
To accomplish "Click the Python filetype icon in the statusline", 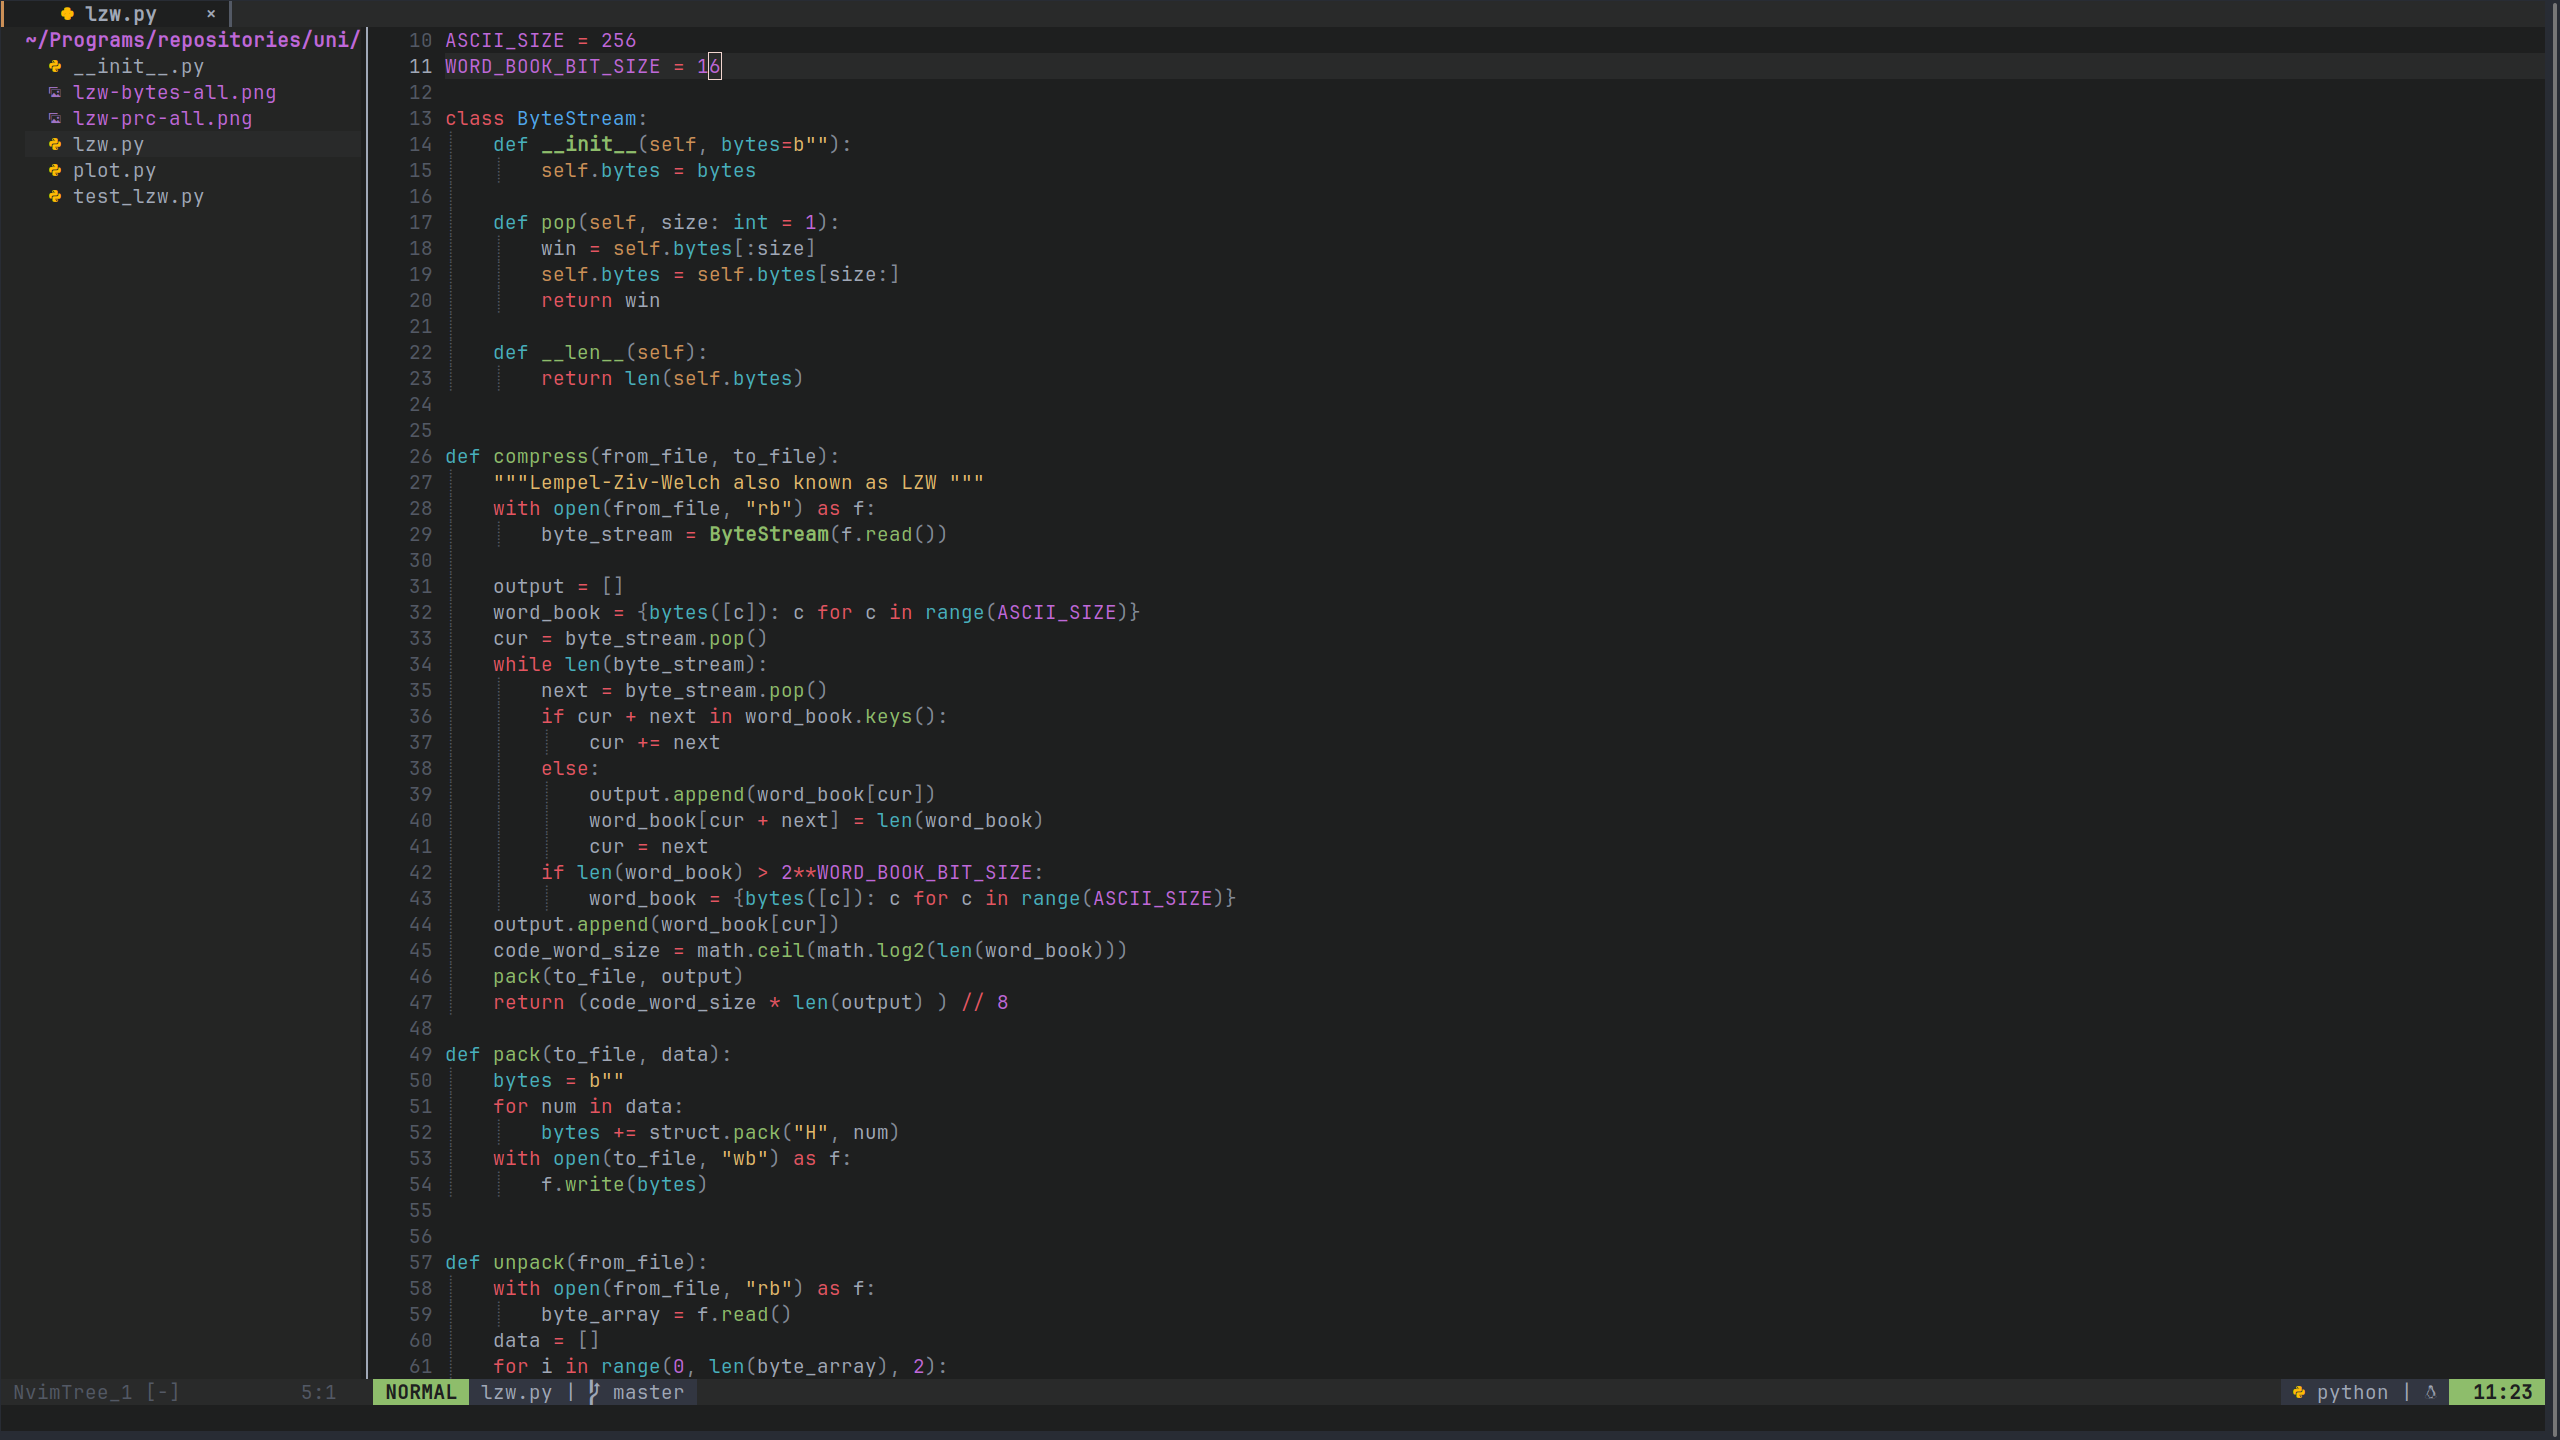I will (2299, 1392).
